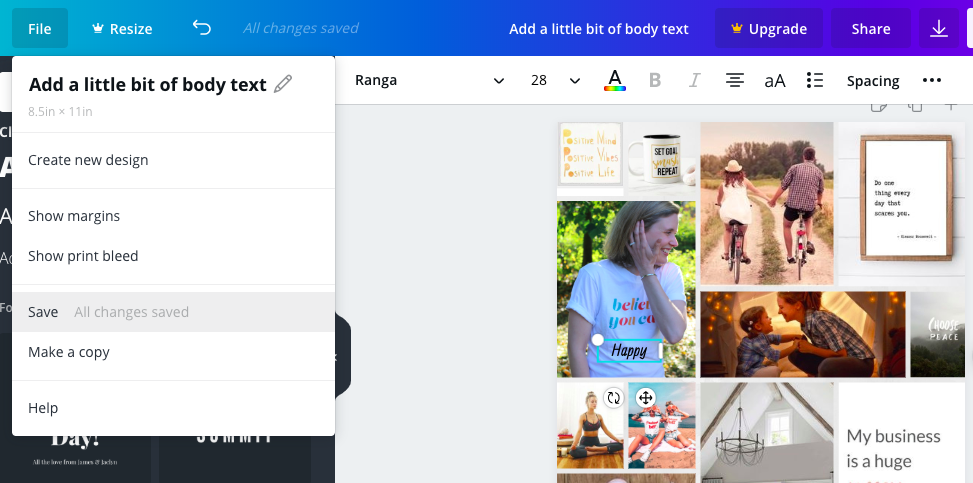Click the pencil icon to rename design
This screenshot has width=973, height=483.
click(x=283, y=84)
